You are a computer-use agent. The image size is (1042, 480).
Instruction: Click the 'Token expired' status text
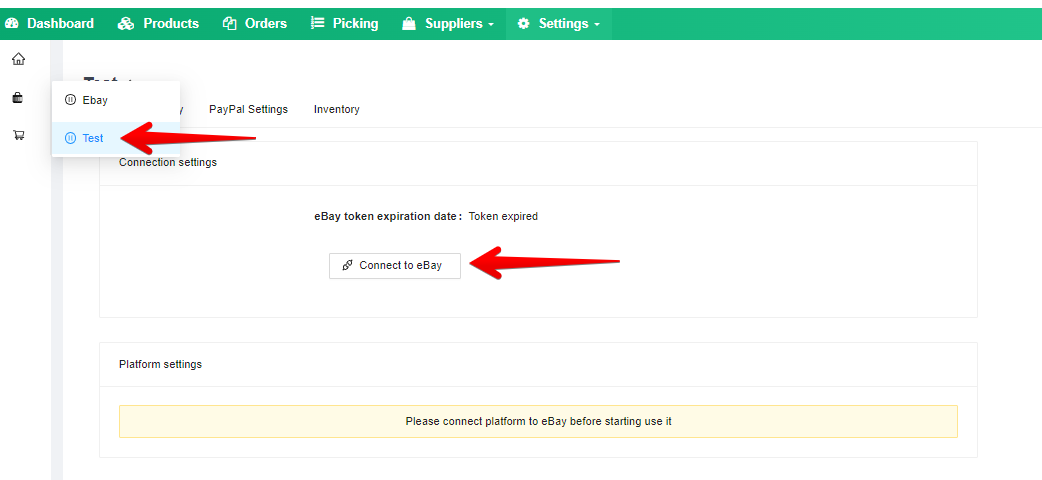pos(503,216)
